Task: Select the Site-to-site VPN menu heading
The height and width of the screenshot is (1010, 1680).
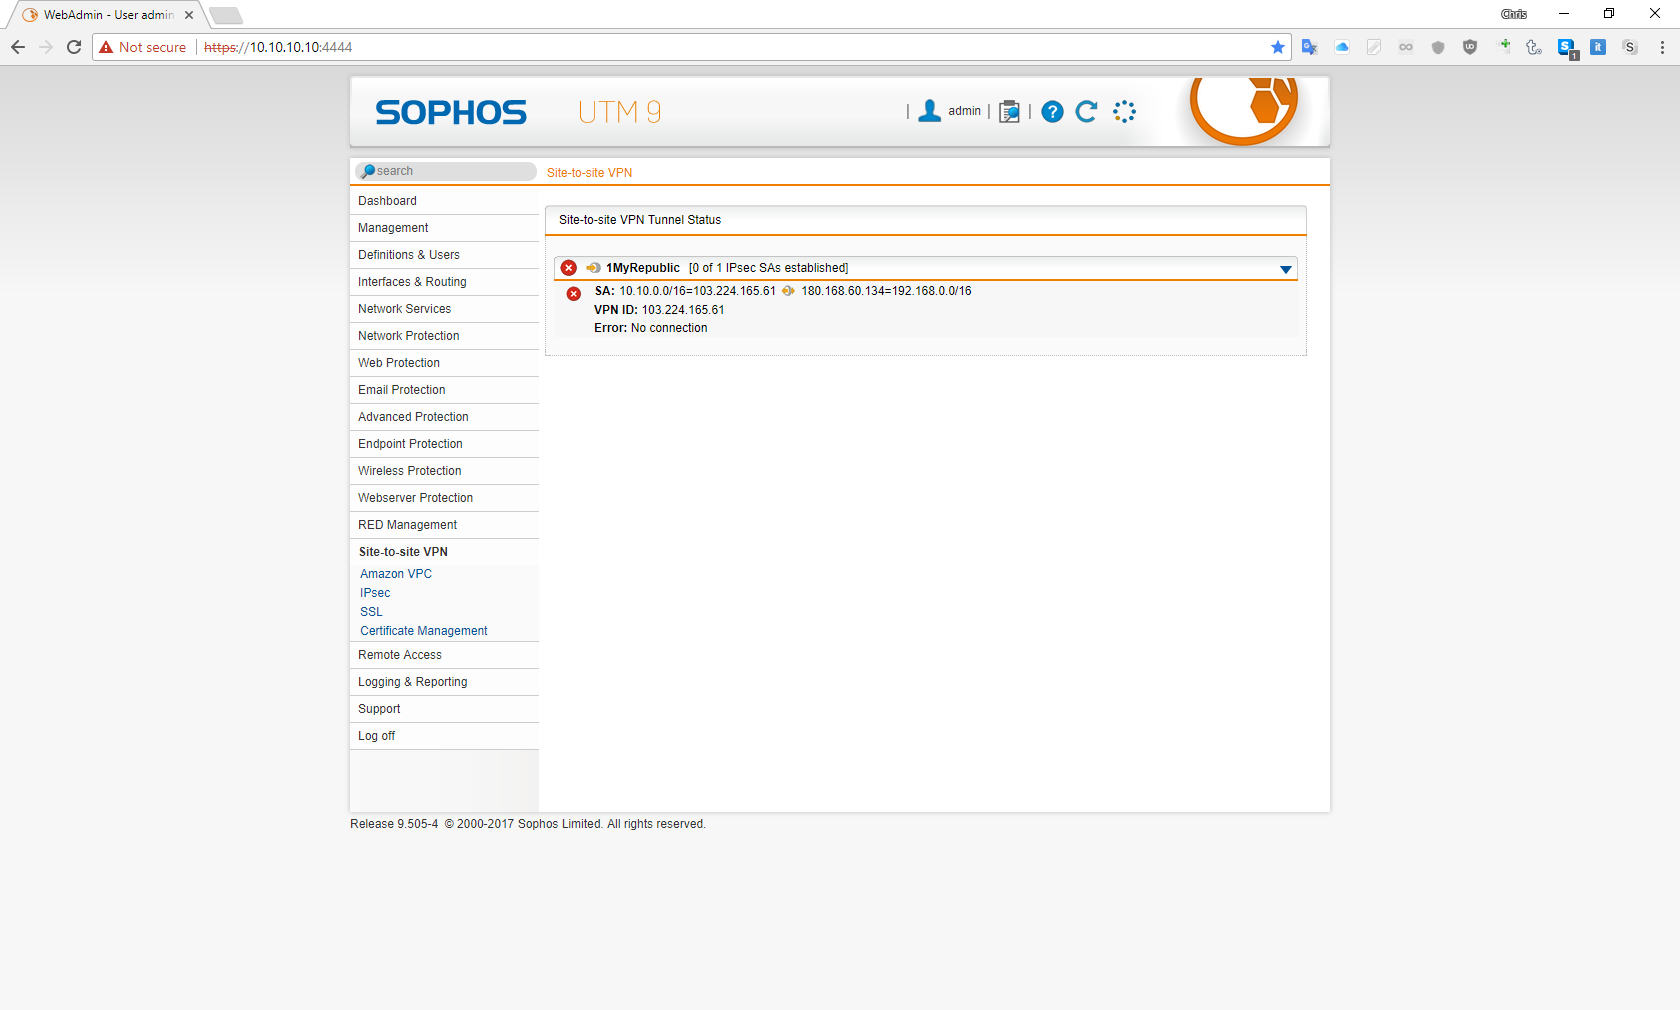Action: pyautogui.click(x=444, y=552)
